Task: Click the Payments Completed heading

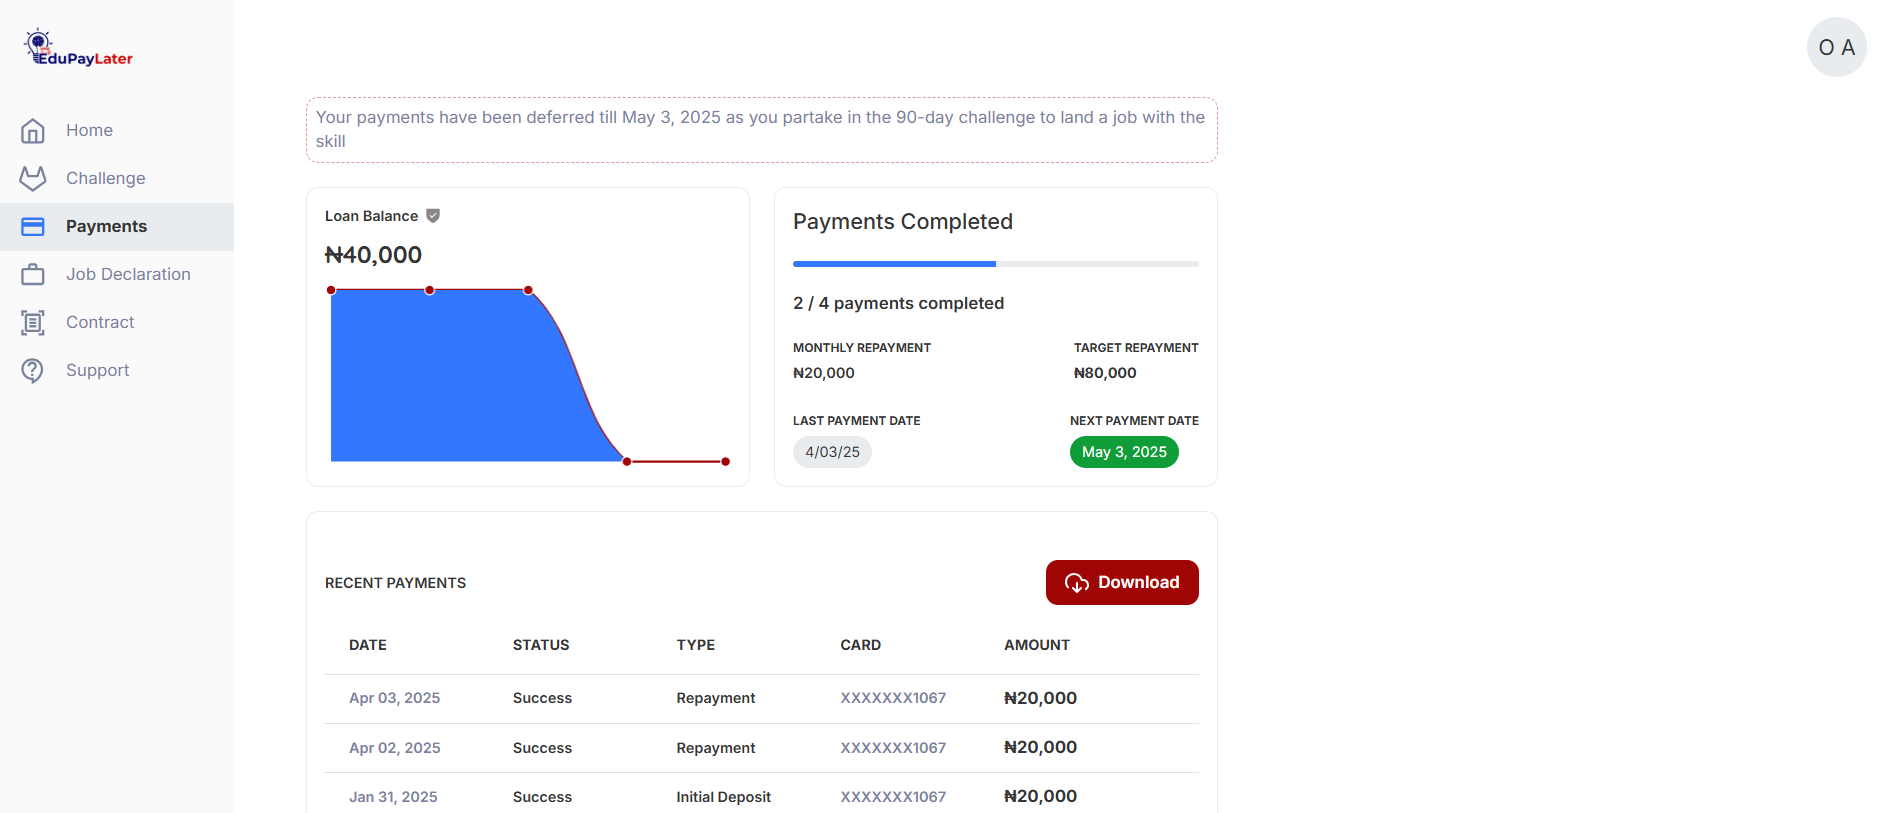Action: click(903, 222)
